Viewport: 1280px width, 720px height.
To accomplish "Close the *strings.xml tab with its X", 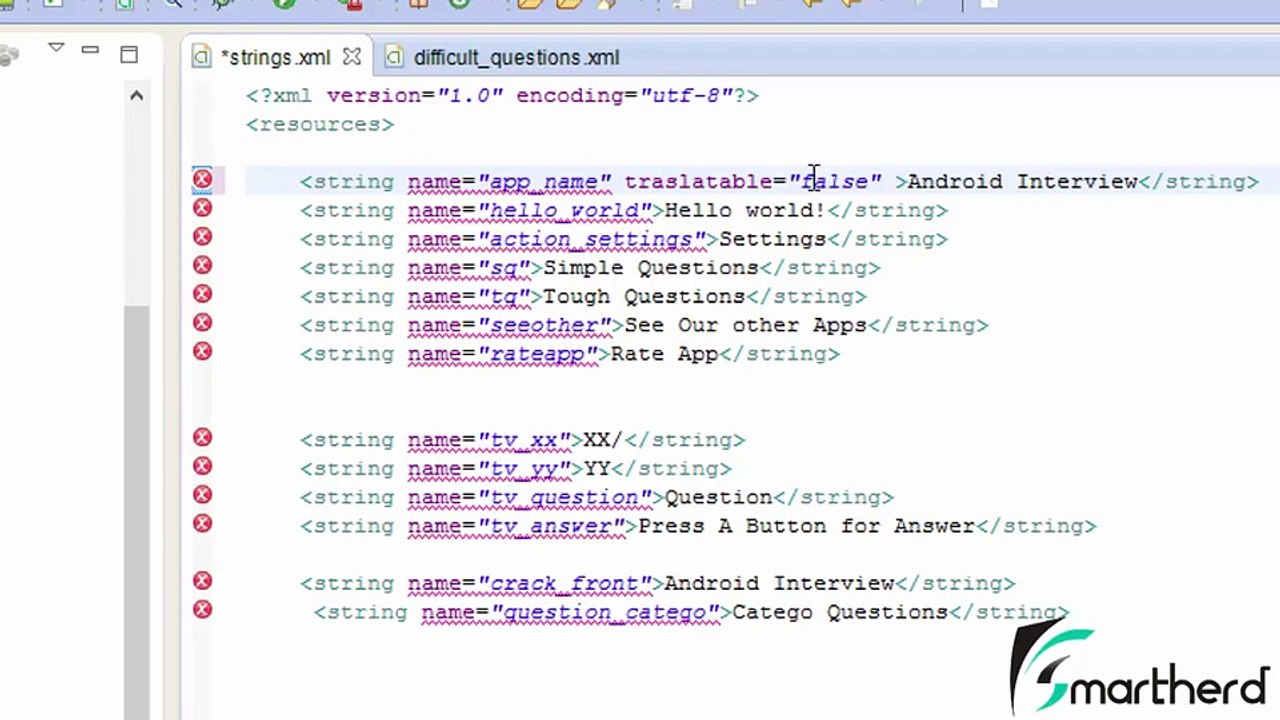I will click(351, 57).
